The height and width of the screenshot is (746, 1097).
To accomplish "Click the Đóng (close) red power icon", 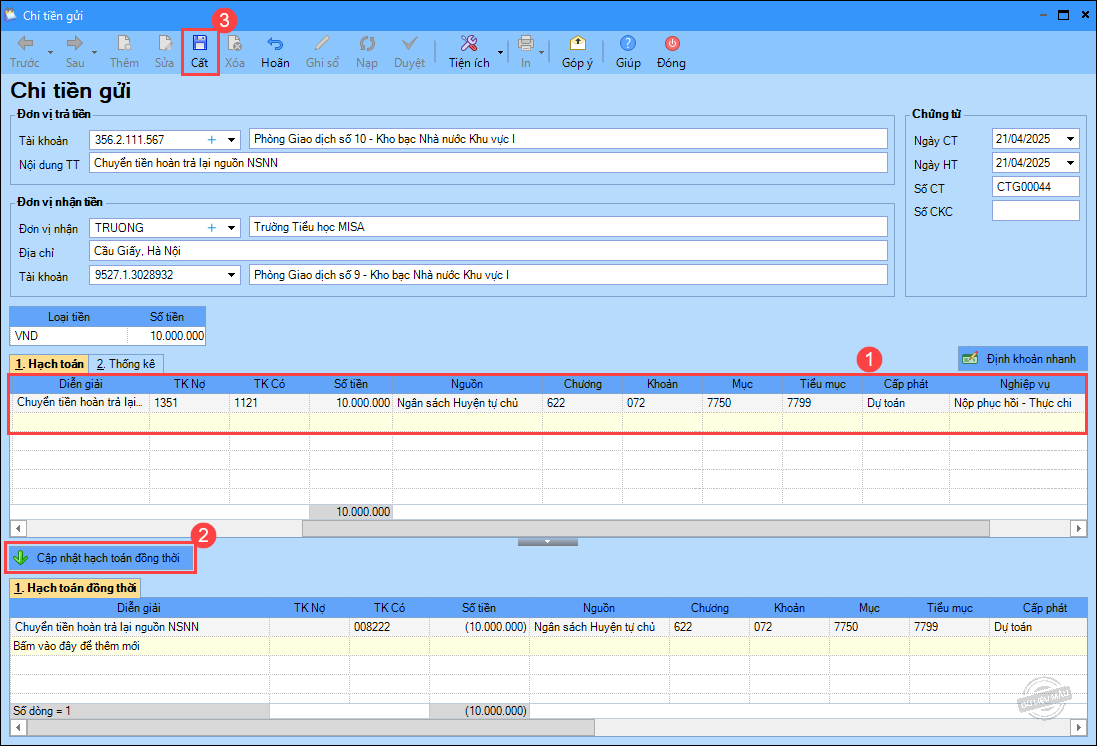I will click(672, 44).
